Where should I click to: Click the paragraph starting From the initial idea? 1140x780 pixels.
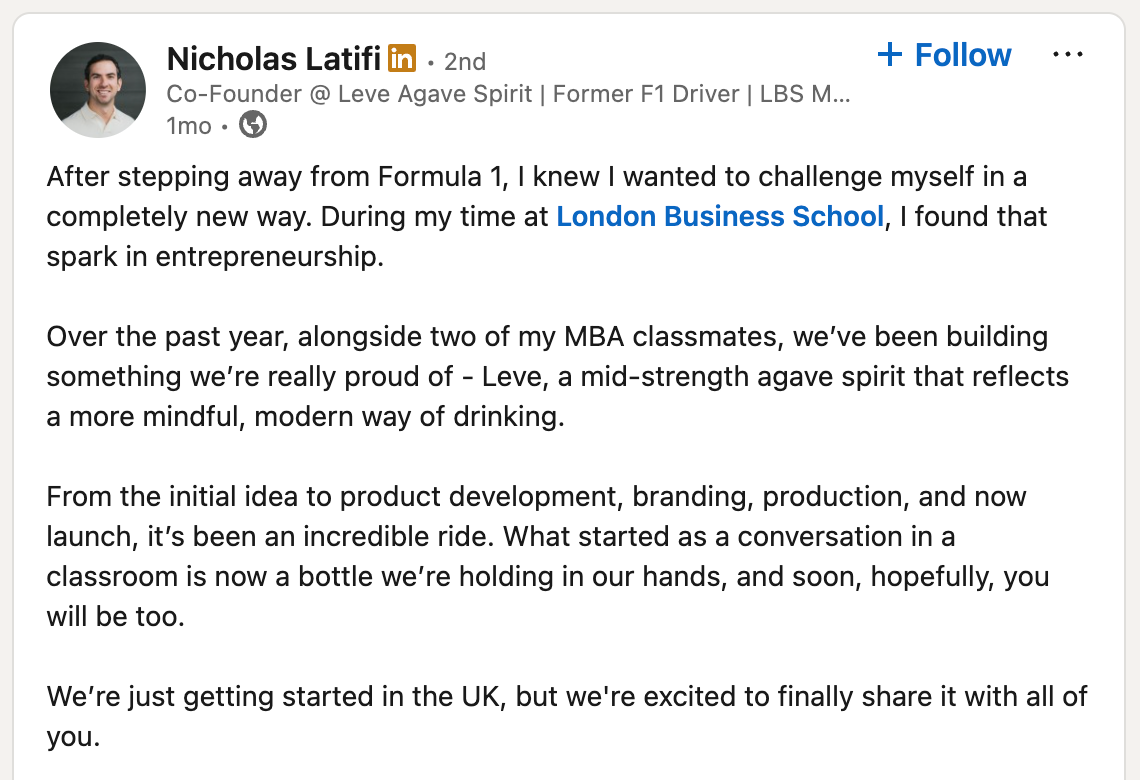(548, 556)
